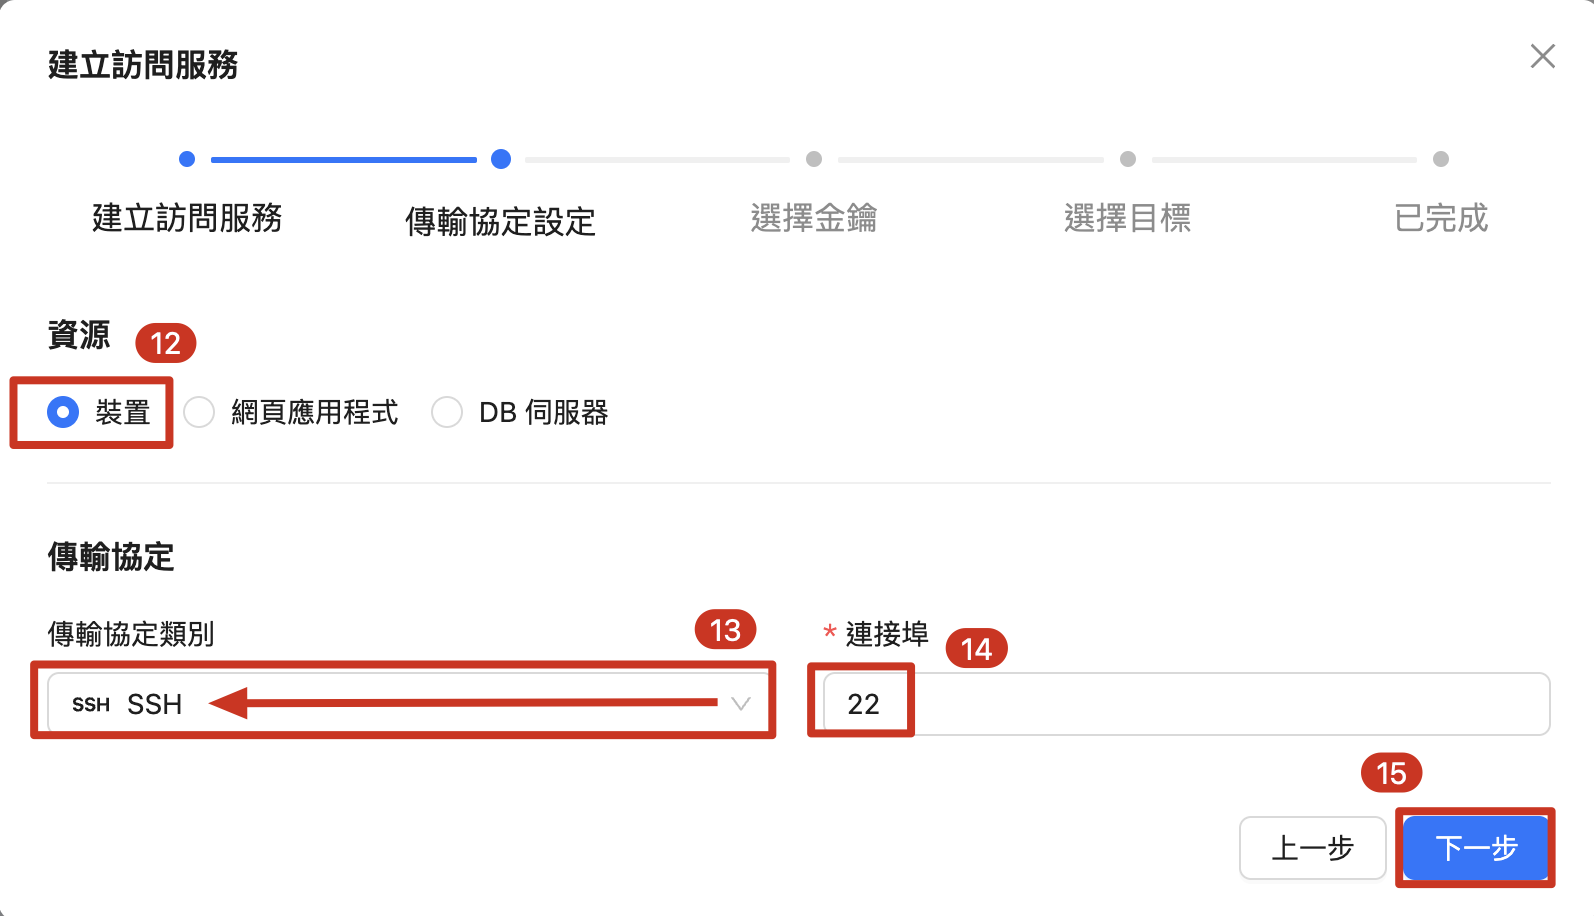Viewport: 1594px width, 916px height.
Task: Click the first step dot above 建立訪問服務
Action: [187, 159]
